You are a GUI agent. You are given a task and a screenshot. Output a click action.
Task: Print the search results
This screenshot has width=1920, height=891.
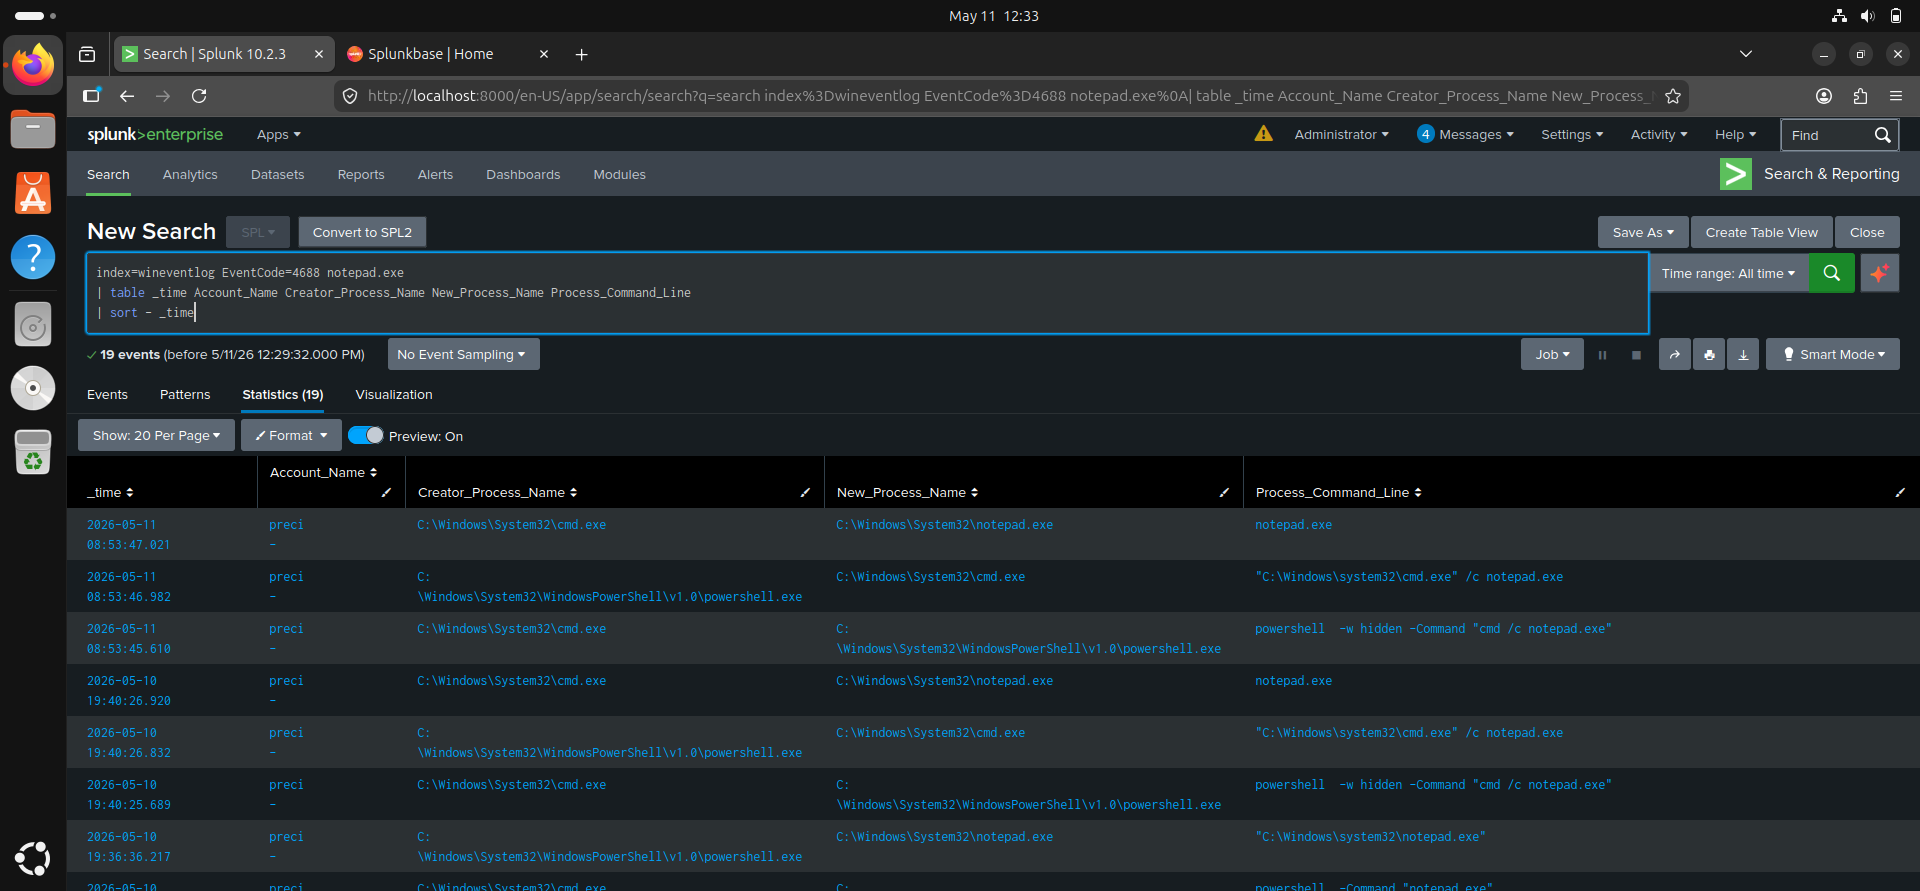click(x=1709, y=355)
